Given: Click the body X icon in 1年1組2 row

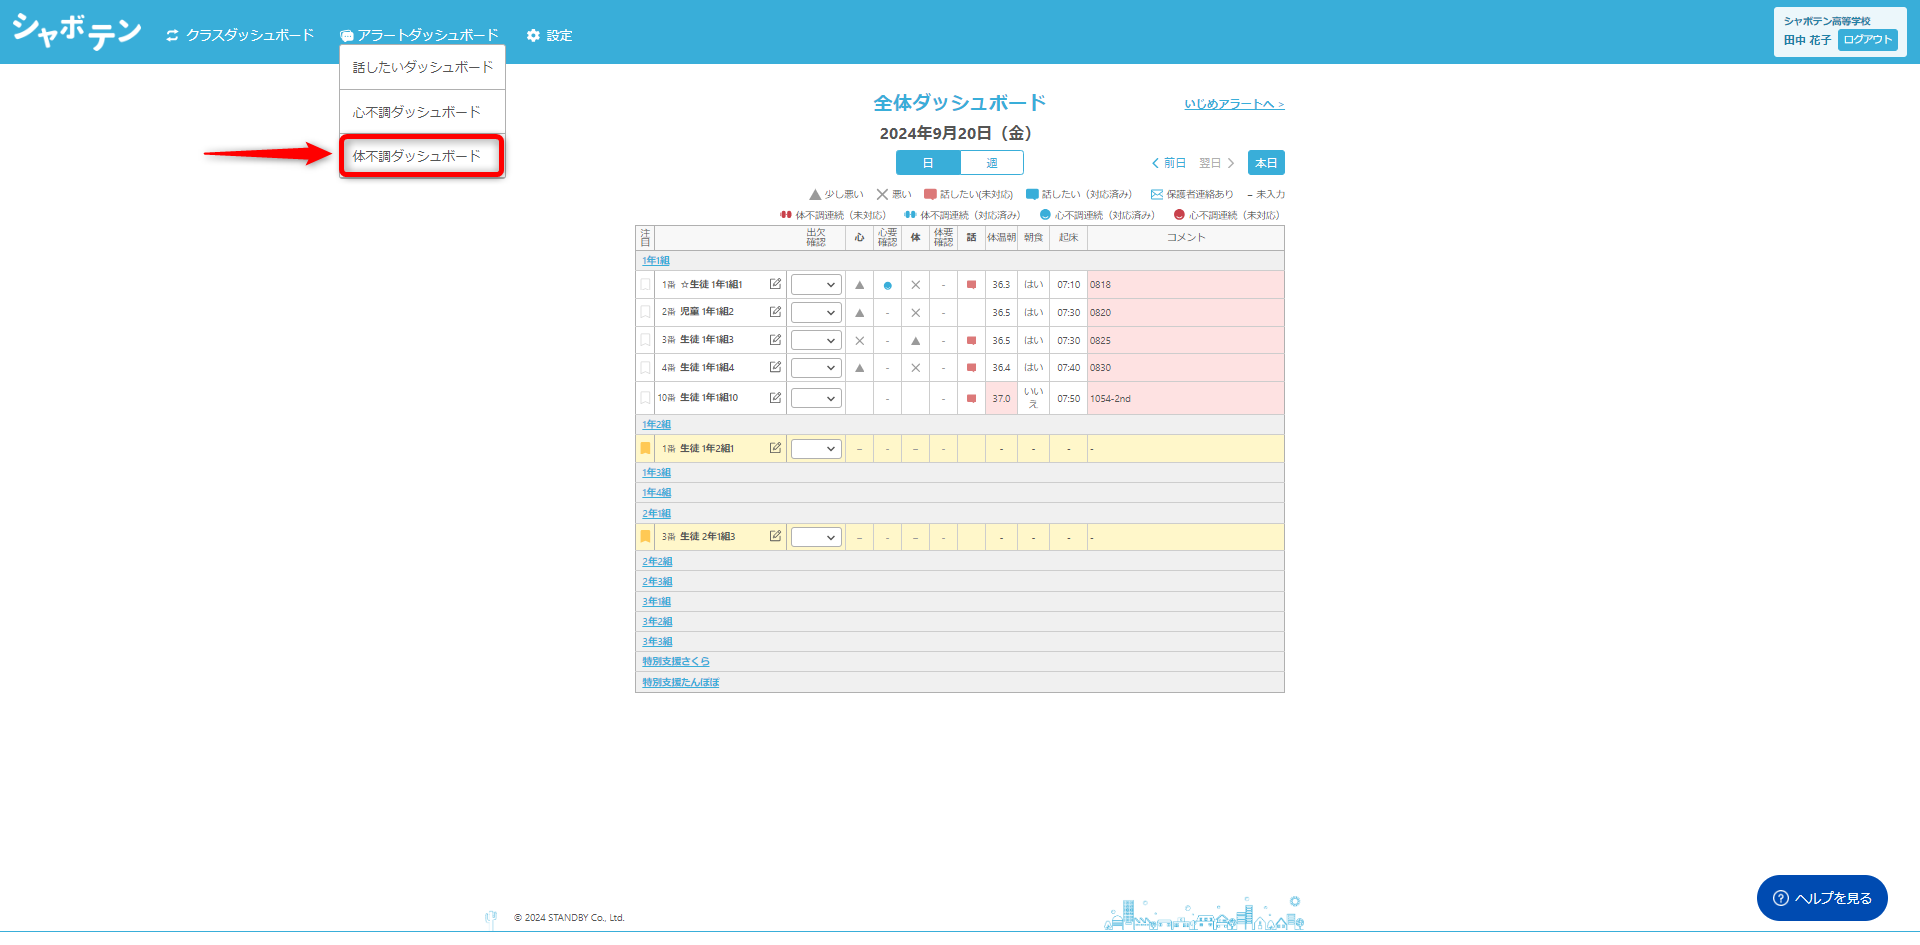Looking at the screenshot, I should click(915, 313).
